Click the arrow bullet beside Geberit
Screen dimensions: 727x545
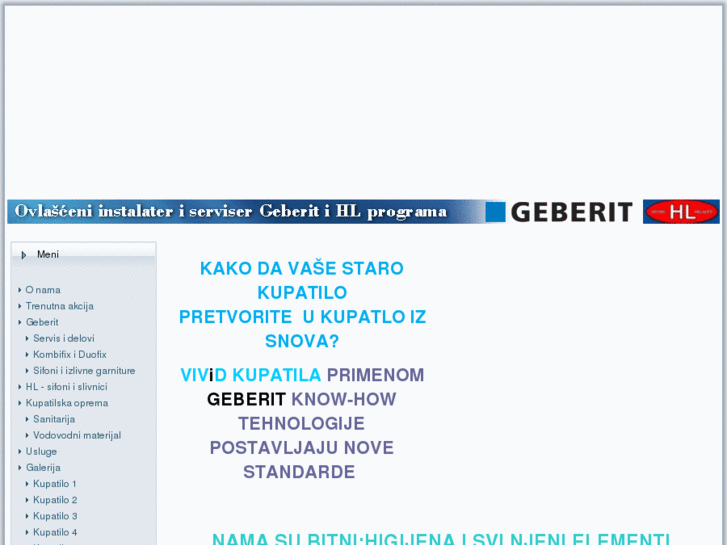(x=19, y=322)
